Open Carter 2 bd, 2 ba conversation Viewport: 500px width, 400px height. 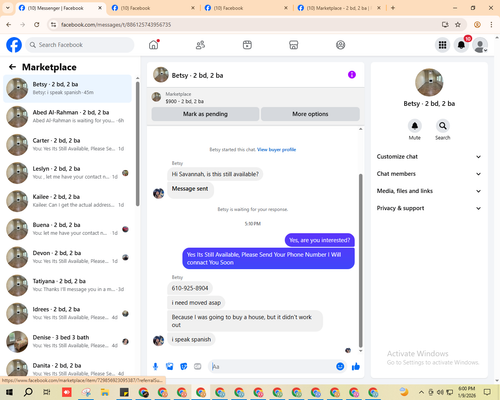pyautogui.click(x=68, y=145)
